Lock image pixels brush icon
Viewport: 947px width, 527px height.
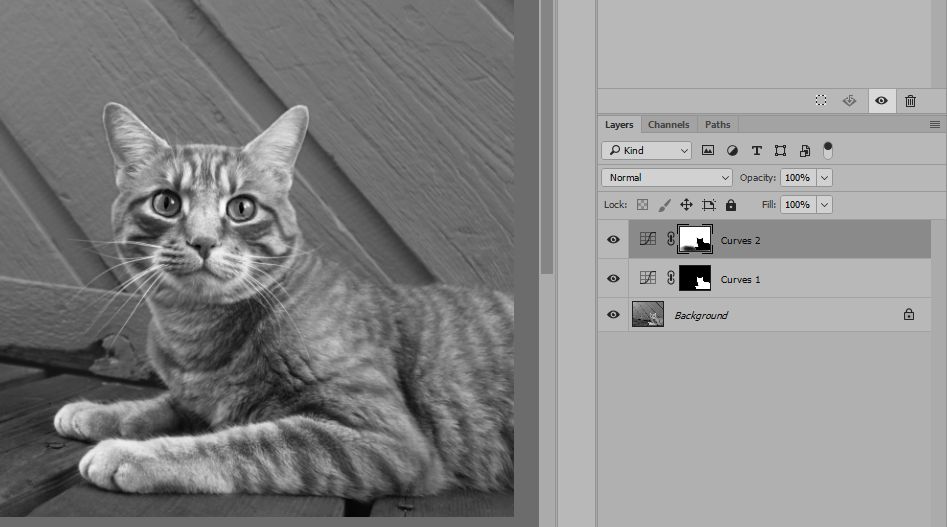tap(664, 205)
